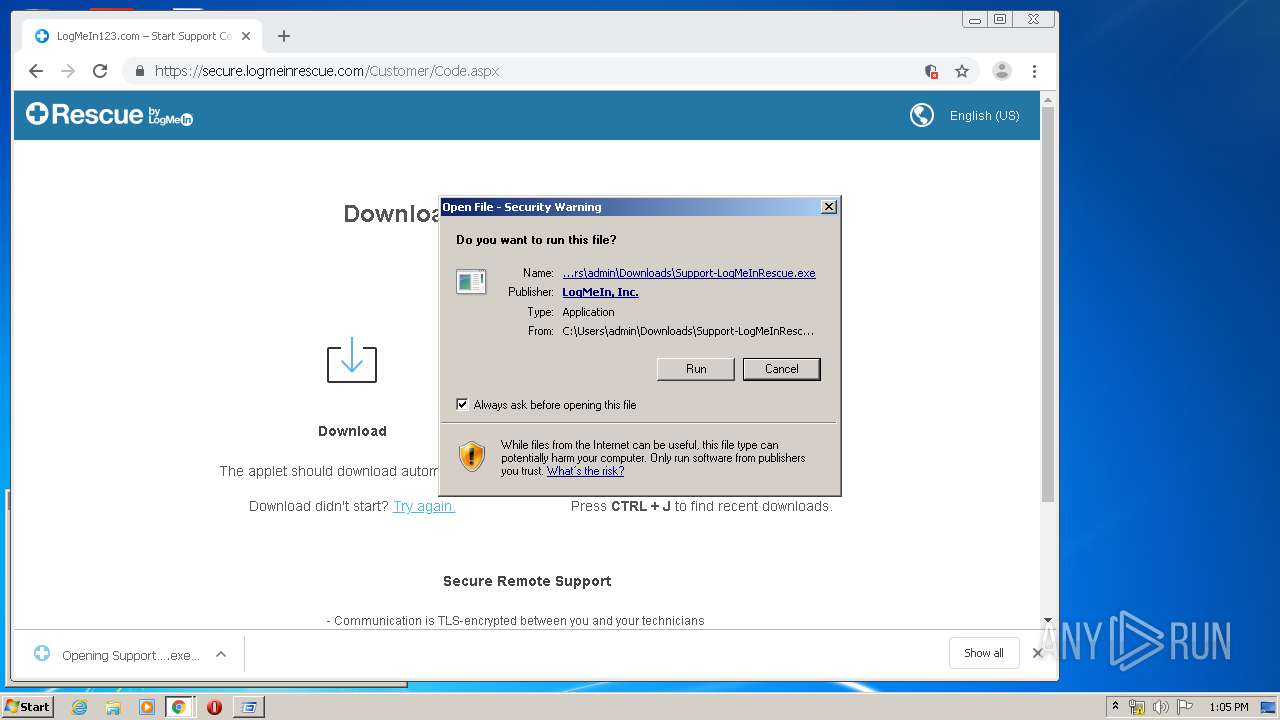Click the red Opera taskbar icon

pyautogui.click(x=214, y=707)
